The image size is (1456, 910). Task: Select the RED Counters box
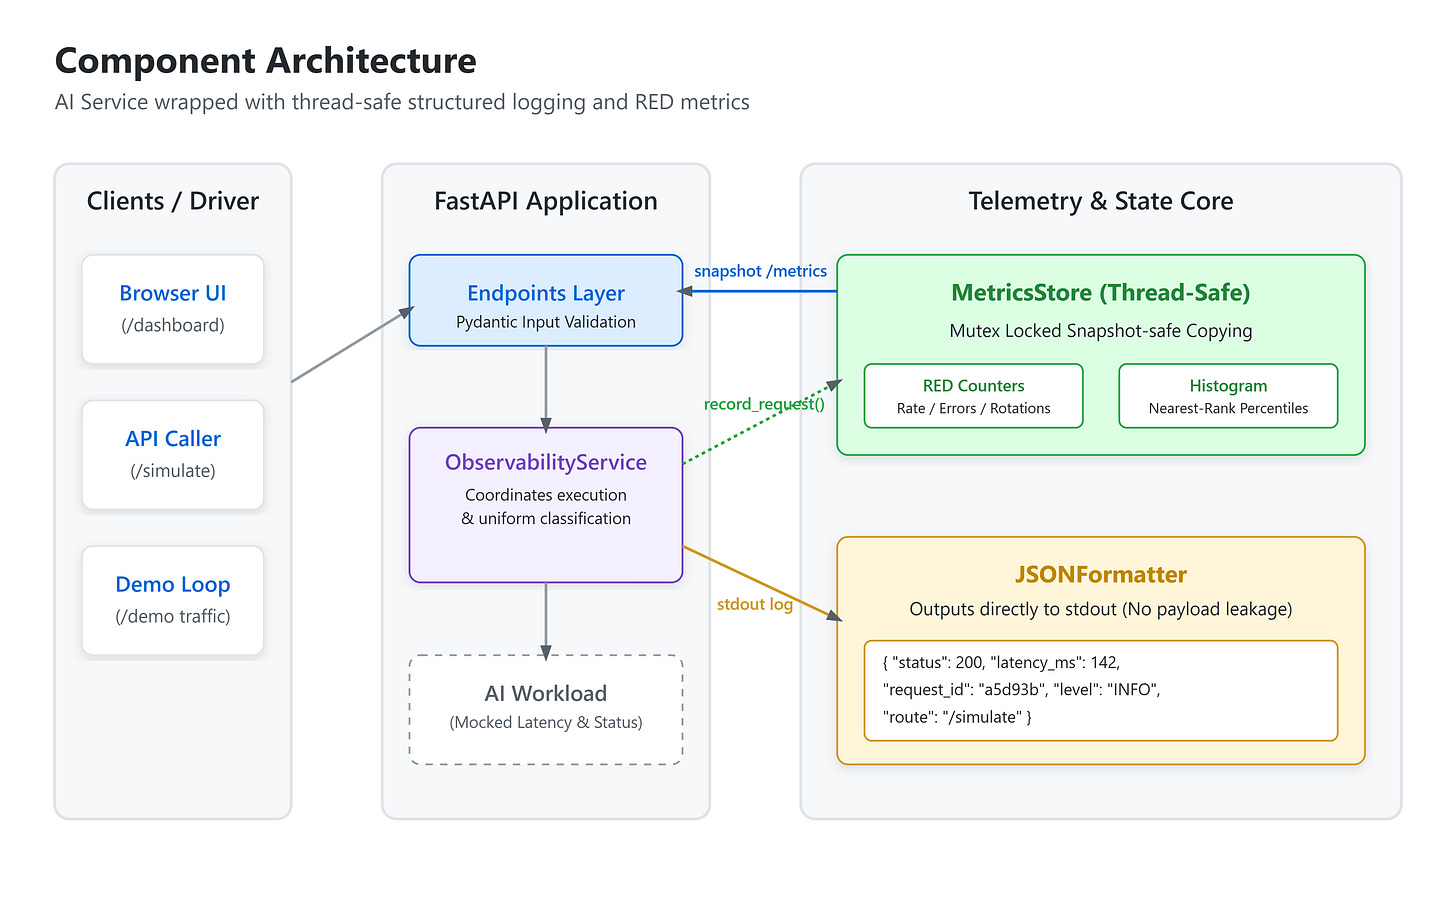[974, 396]
